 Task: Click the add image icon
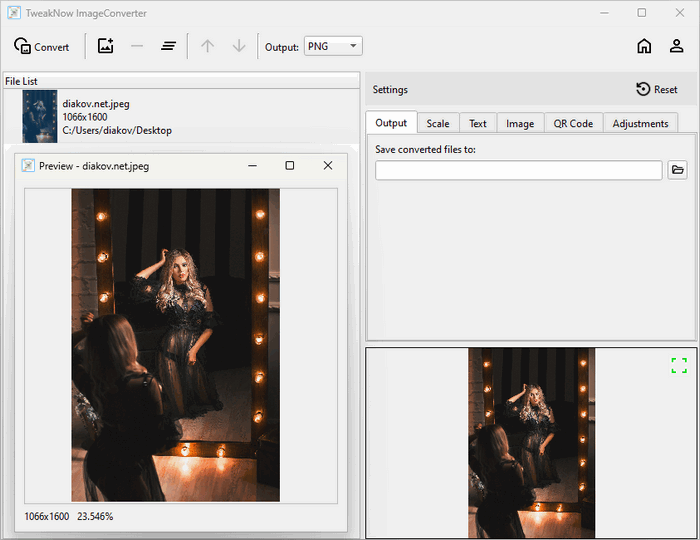click(x=105, y=46)
